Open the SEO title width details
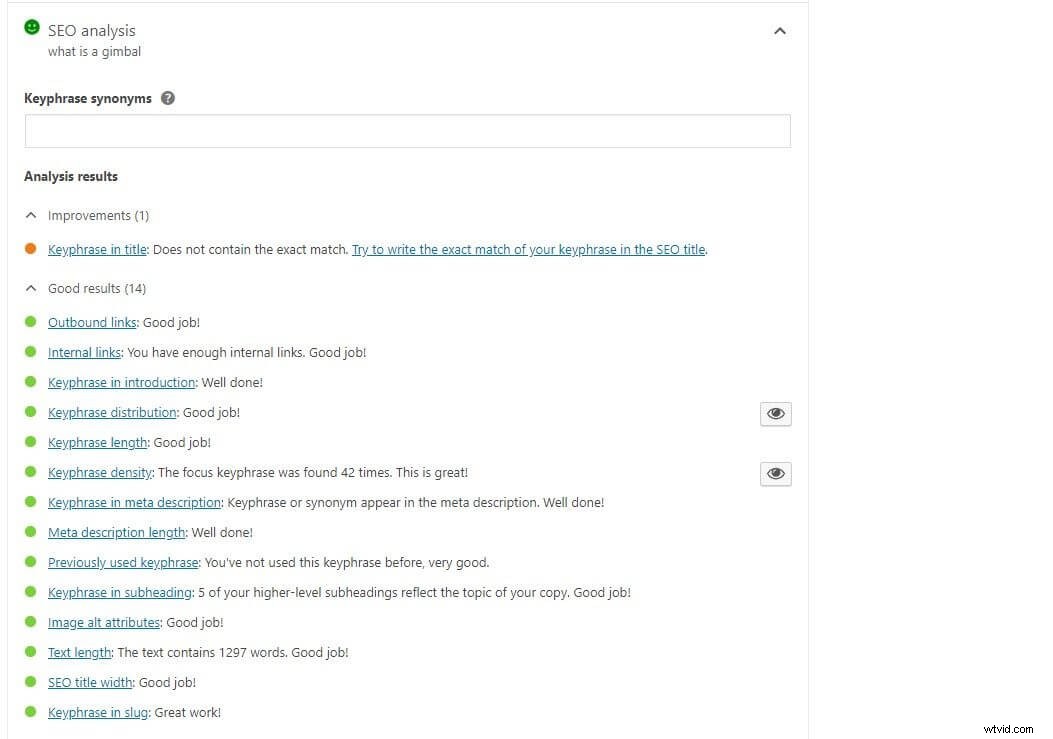This screenshot has width=1053, height=739. pos(90,682)
